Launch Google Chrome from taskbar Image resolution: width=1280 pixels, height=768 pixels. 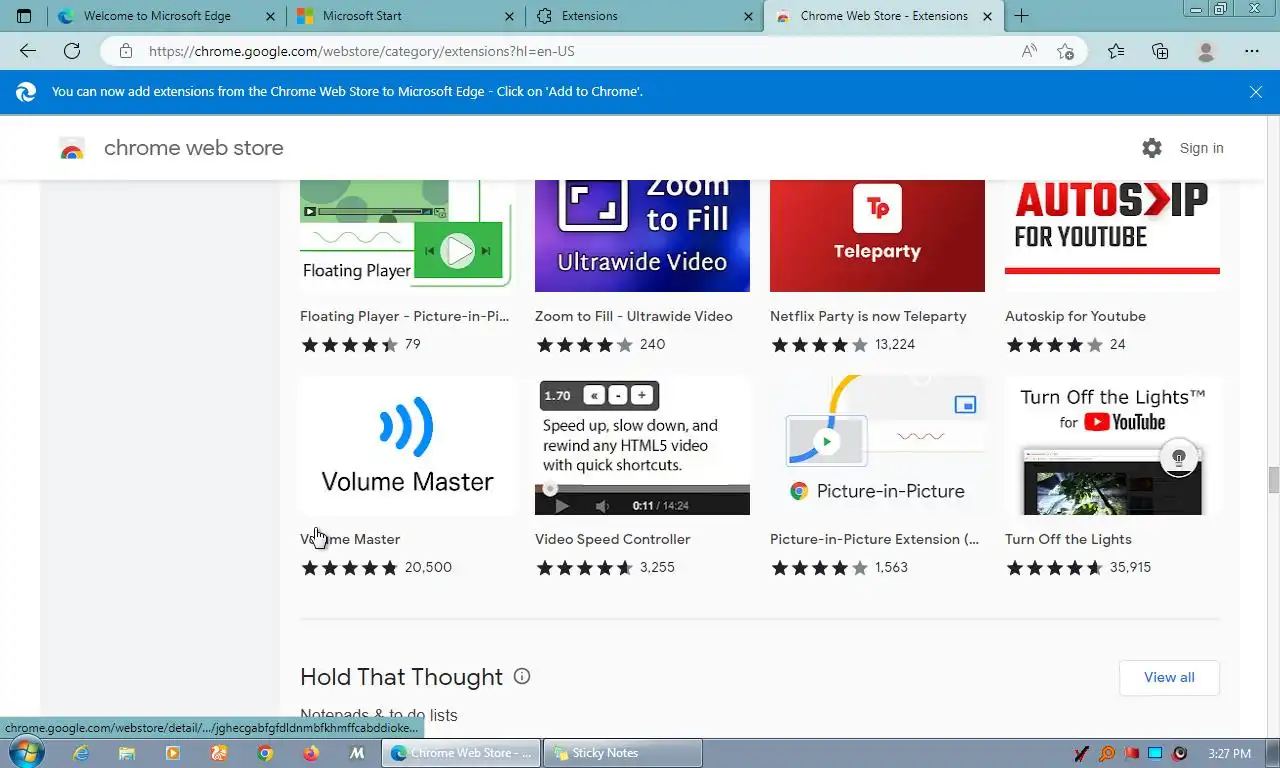coord(264,753)
